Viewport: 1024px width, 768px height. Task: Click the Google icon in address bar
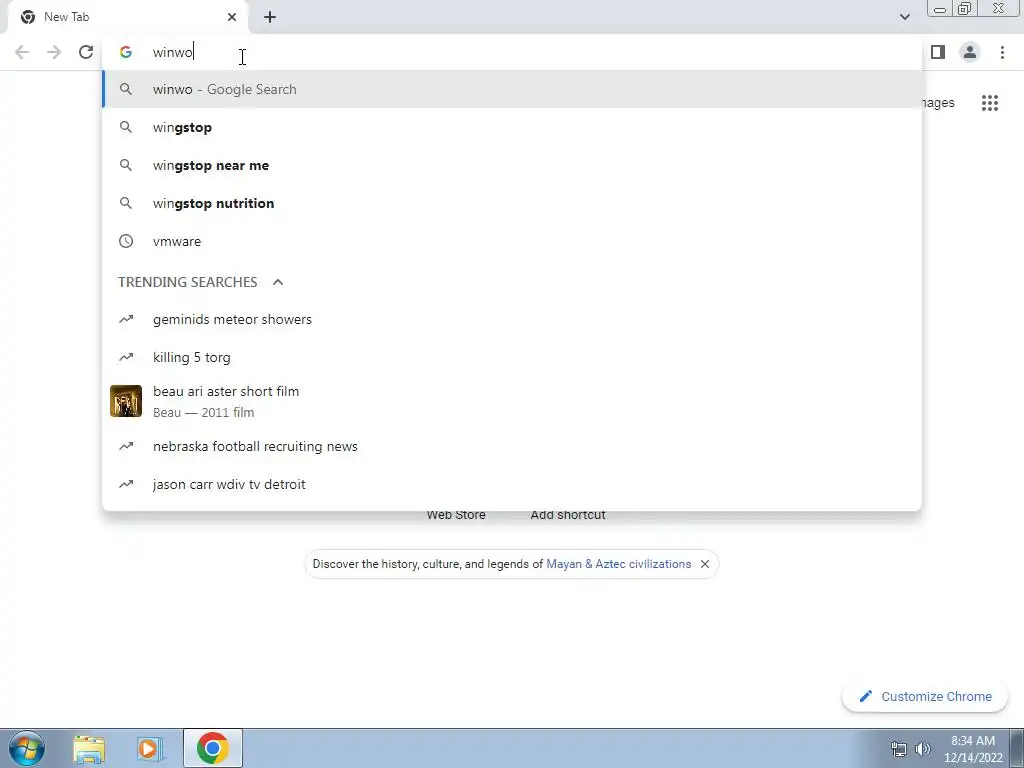[x=126, y=52]
